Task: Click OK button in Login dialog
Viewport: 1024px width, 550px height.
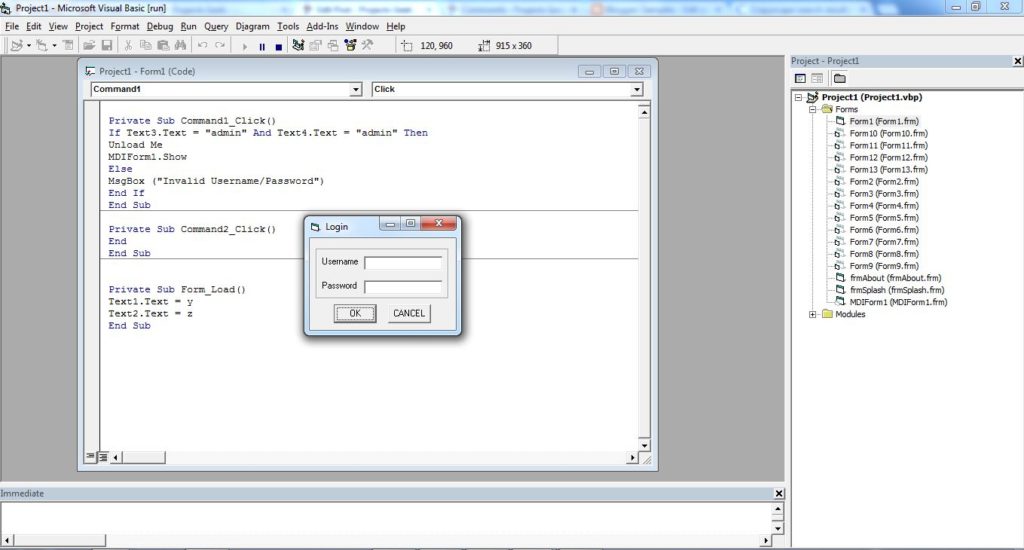Action: tap(355, 314)
